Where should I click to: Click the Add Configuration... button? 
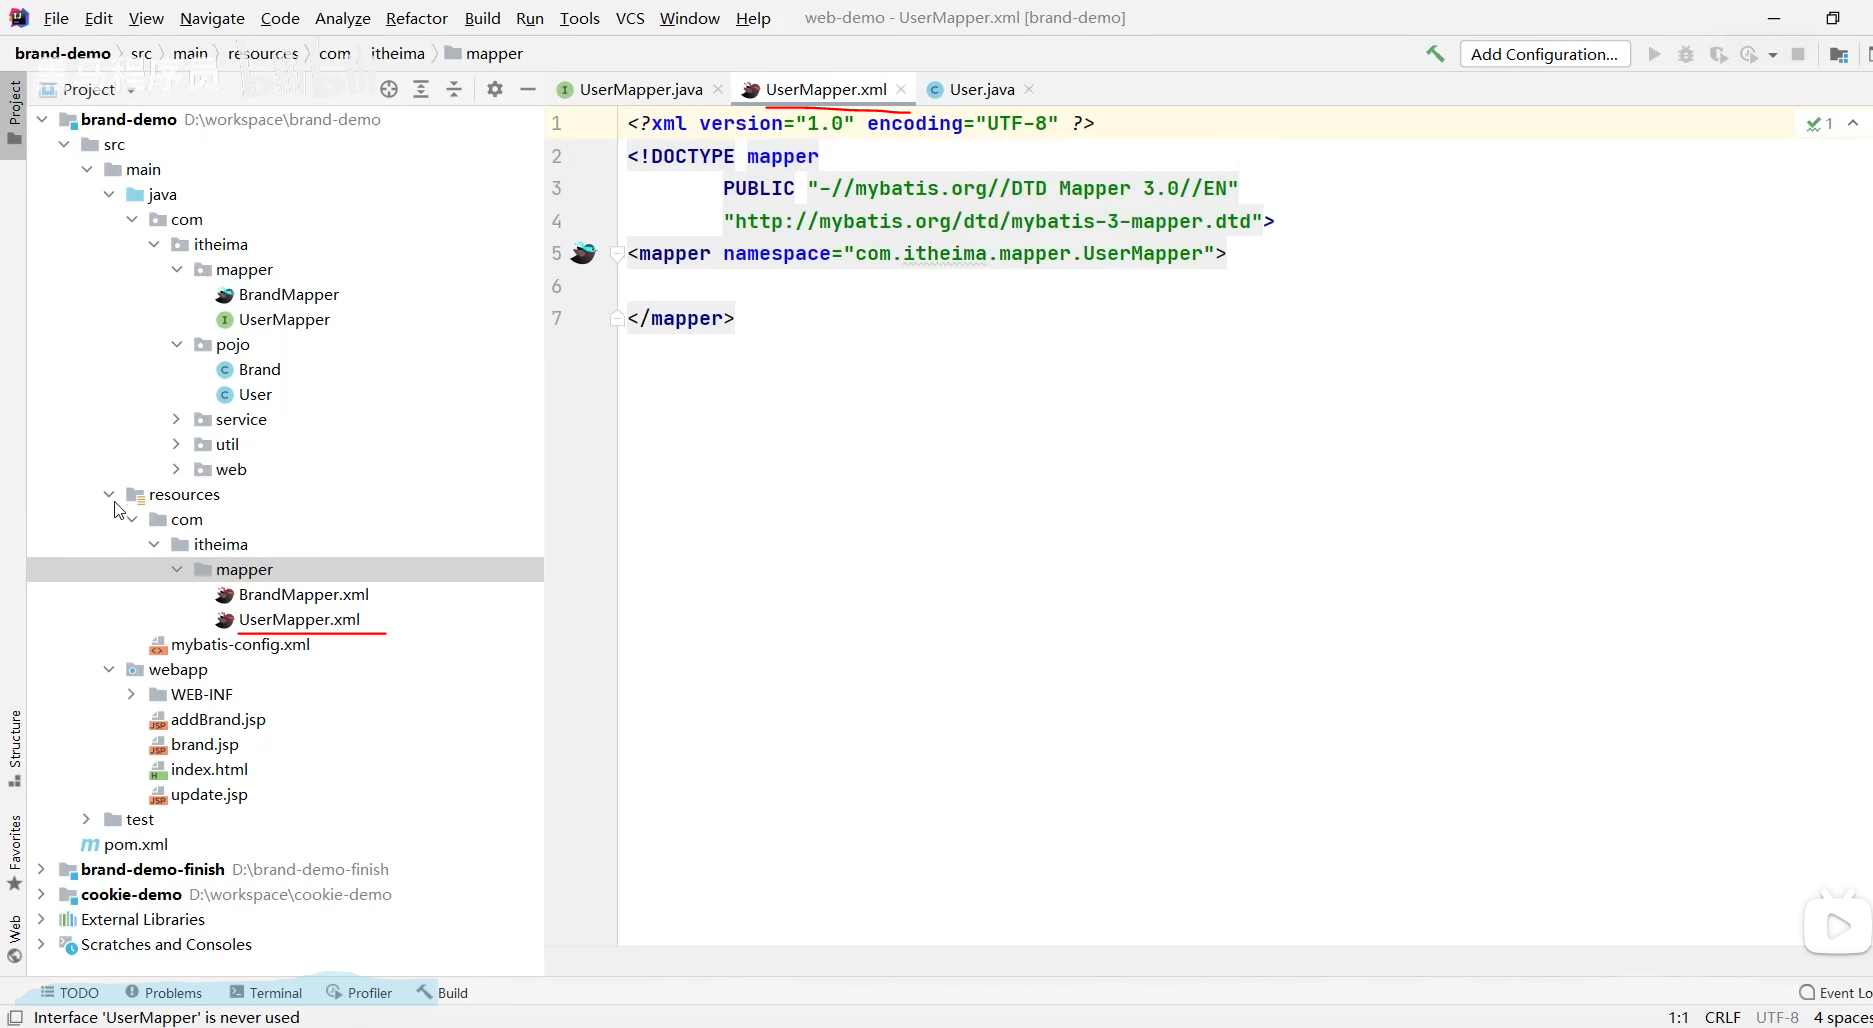[x=1544, y=54]
